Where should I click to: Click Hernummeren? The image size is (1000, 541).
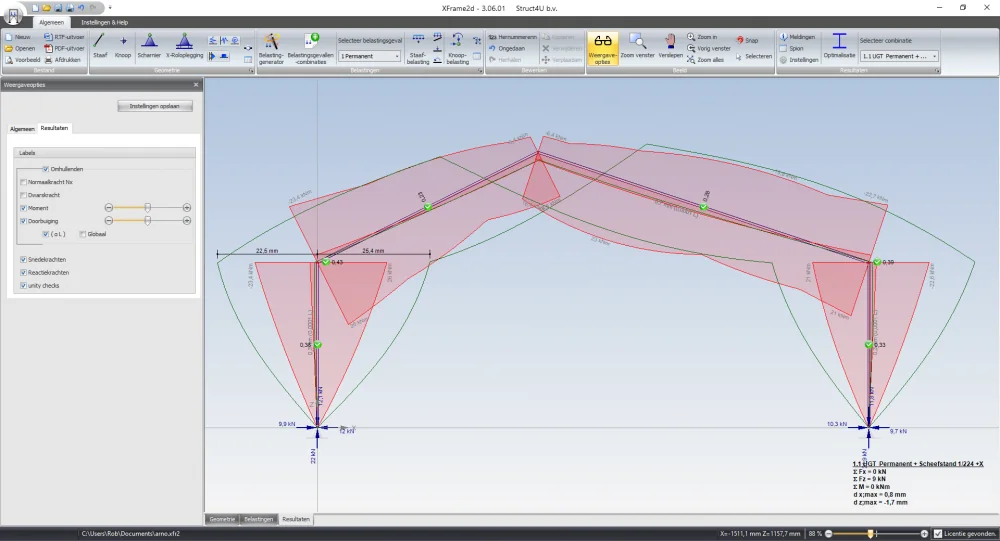pyautogui.click(x=513, y=37)
